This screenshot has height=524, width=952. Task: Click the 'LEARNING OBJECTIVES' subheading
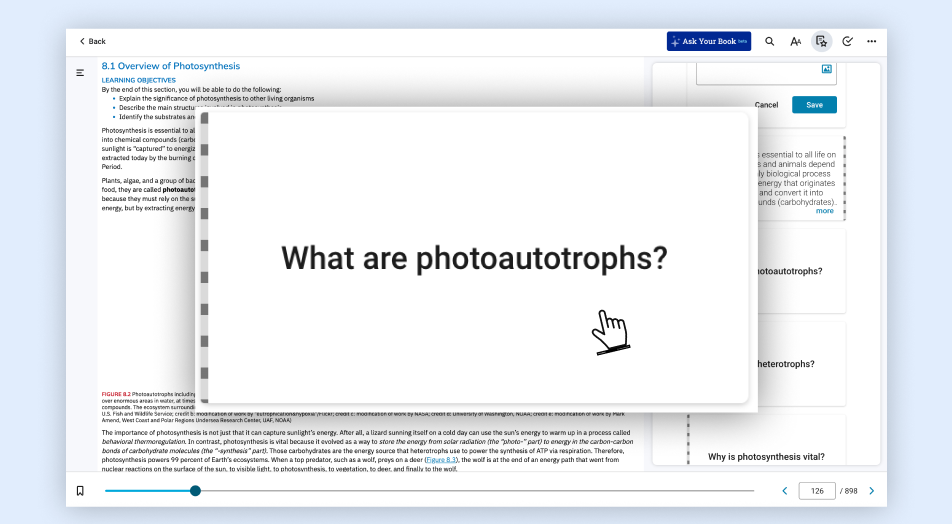138,80
